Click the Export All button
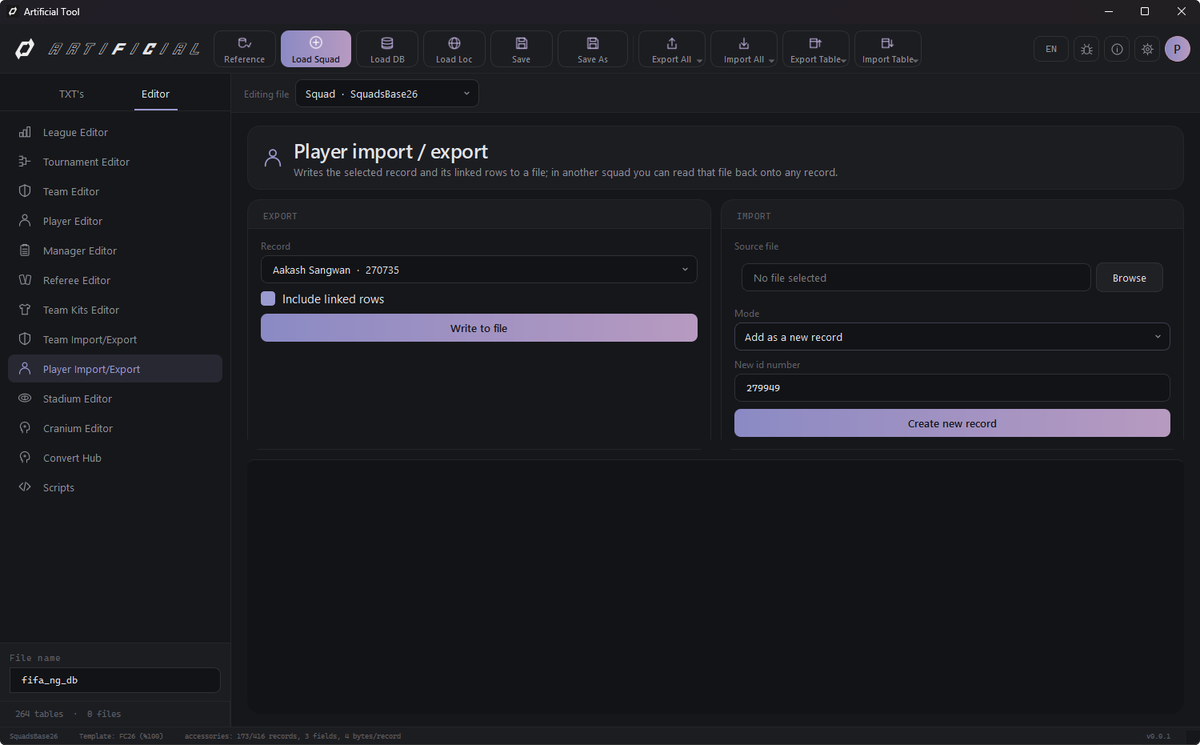Image resolution: width=1200 pixels, height=745 pixels. pos(672,49)
